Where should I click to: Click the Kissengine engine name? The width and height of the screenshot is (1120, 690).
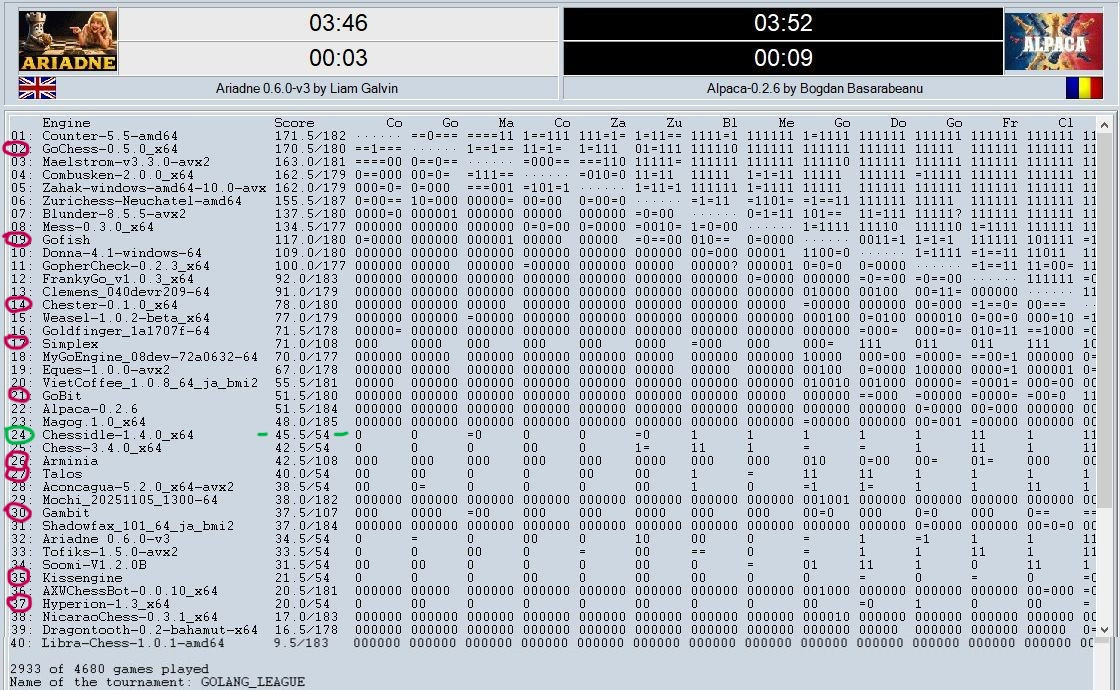pyautogui.click(x=82, y=578)
